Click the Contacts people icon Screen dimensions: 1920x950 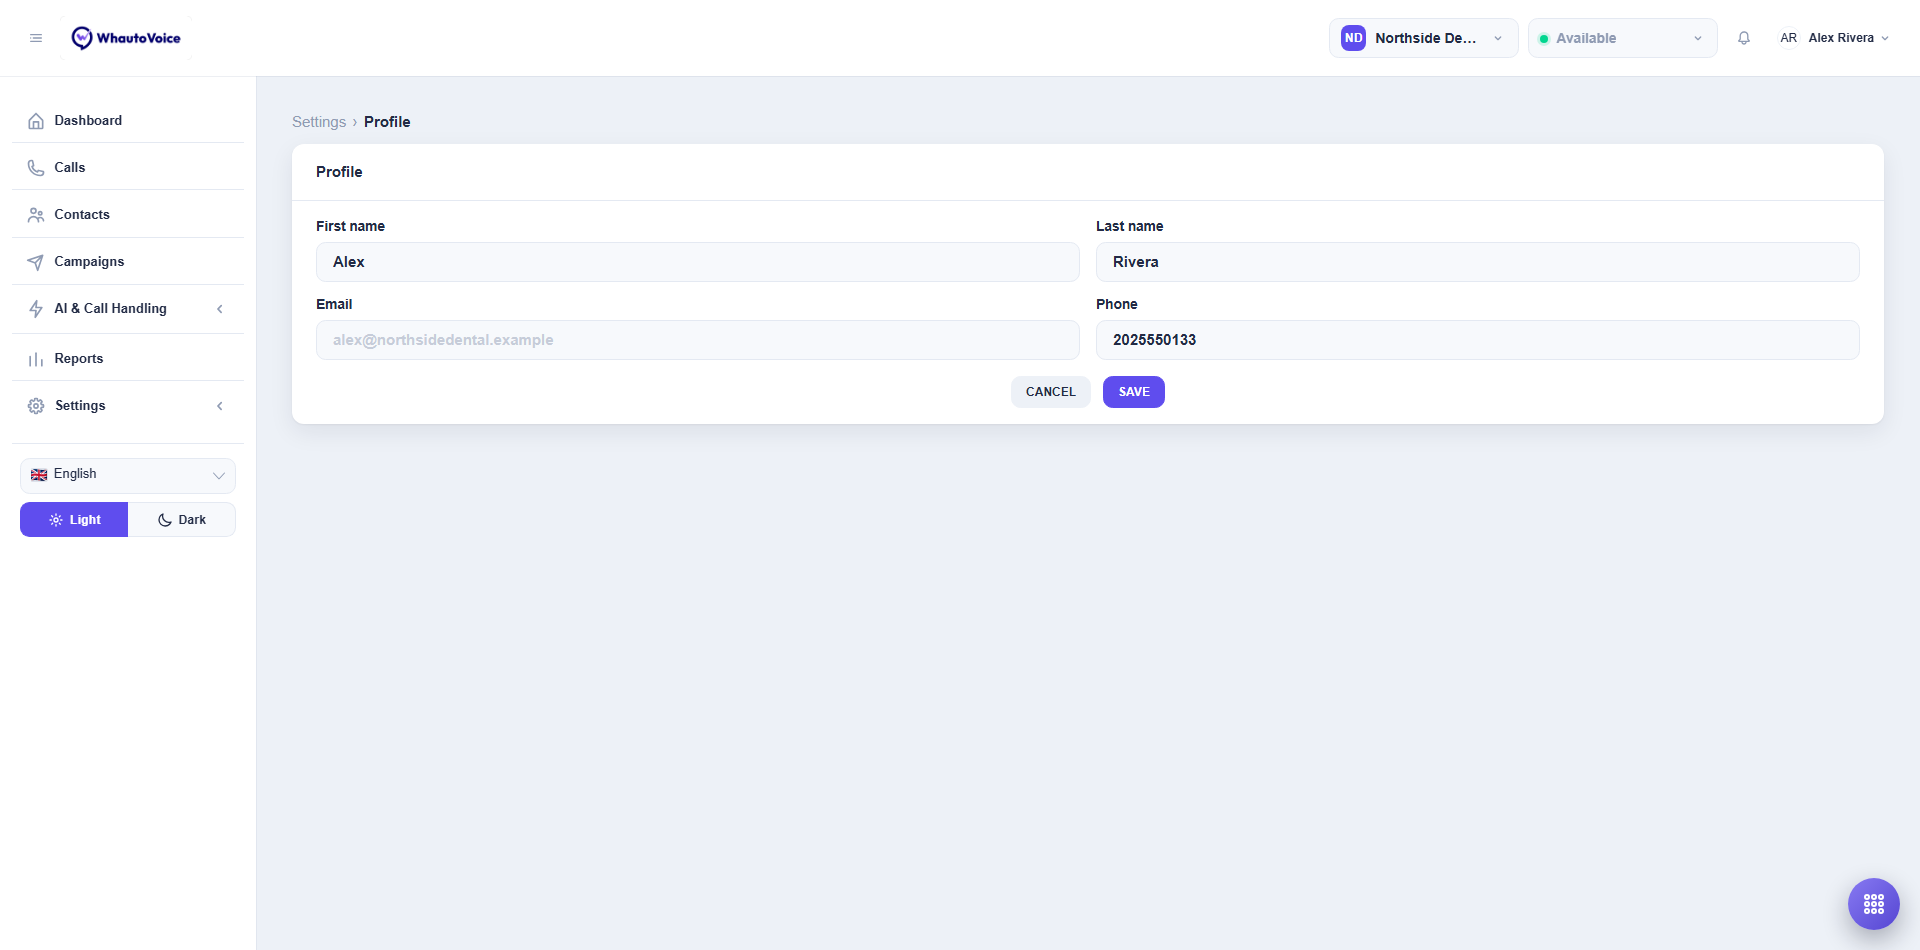[x=36, y=215]
